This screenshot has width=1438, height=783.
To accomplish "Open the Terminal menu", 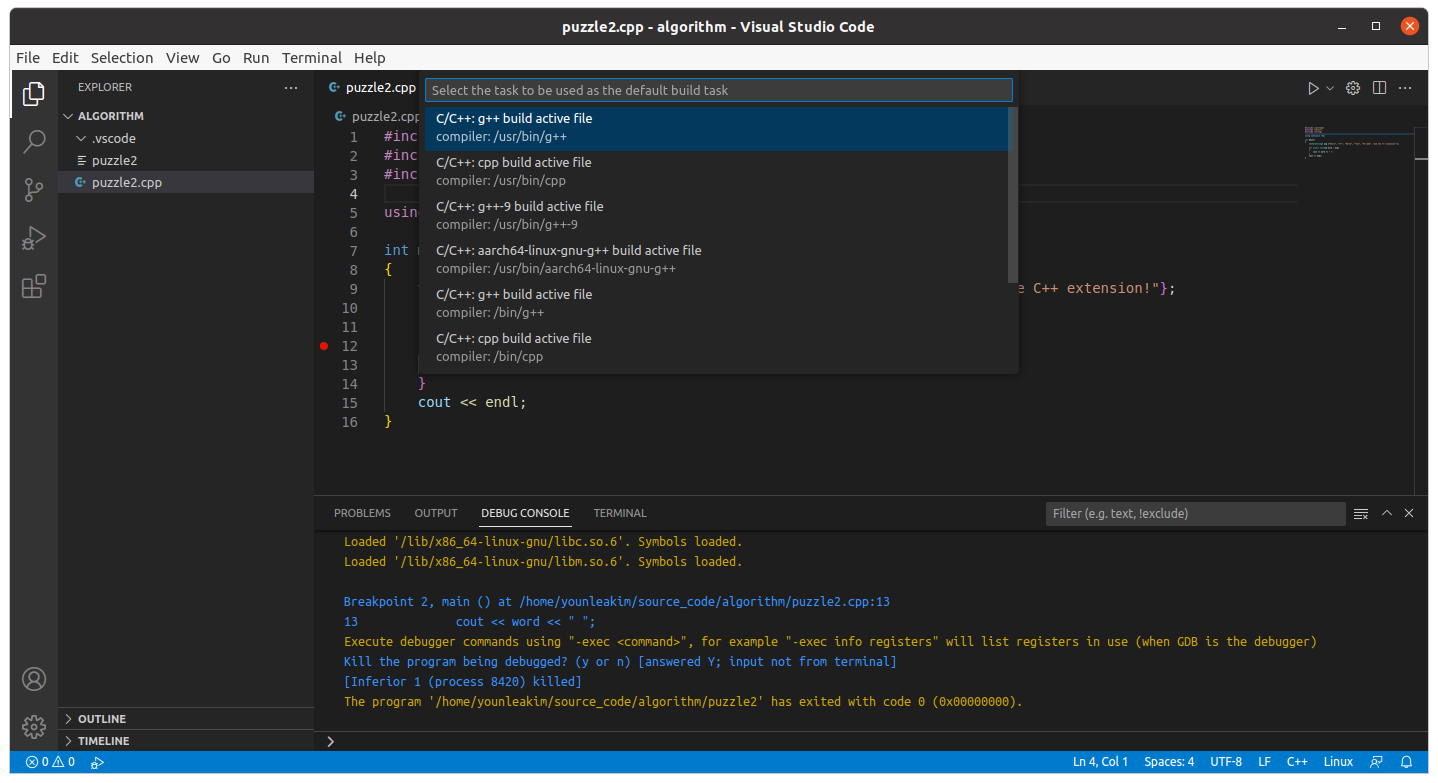I will click(x=312, y=58).
